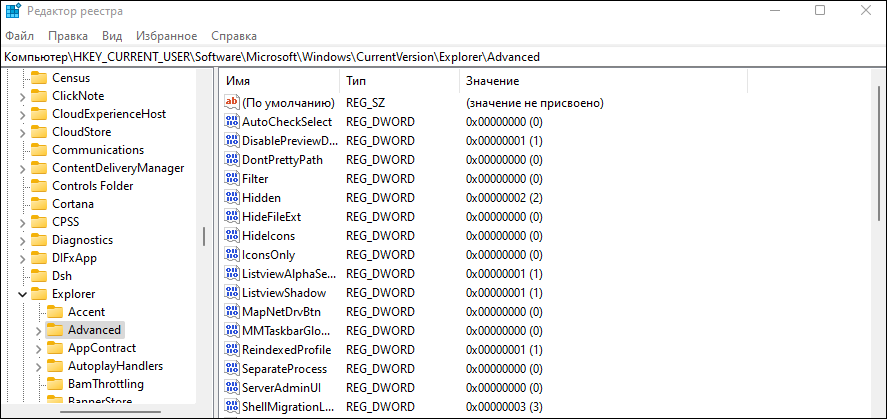This screenshot has height=419, width=887.
Task: Click the DWORD icon next to Filter
Action: (x=232, y=179)
